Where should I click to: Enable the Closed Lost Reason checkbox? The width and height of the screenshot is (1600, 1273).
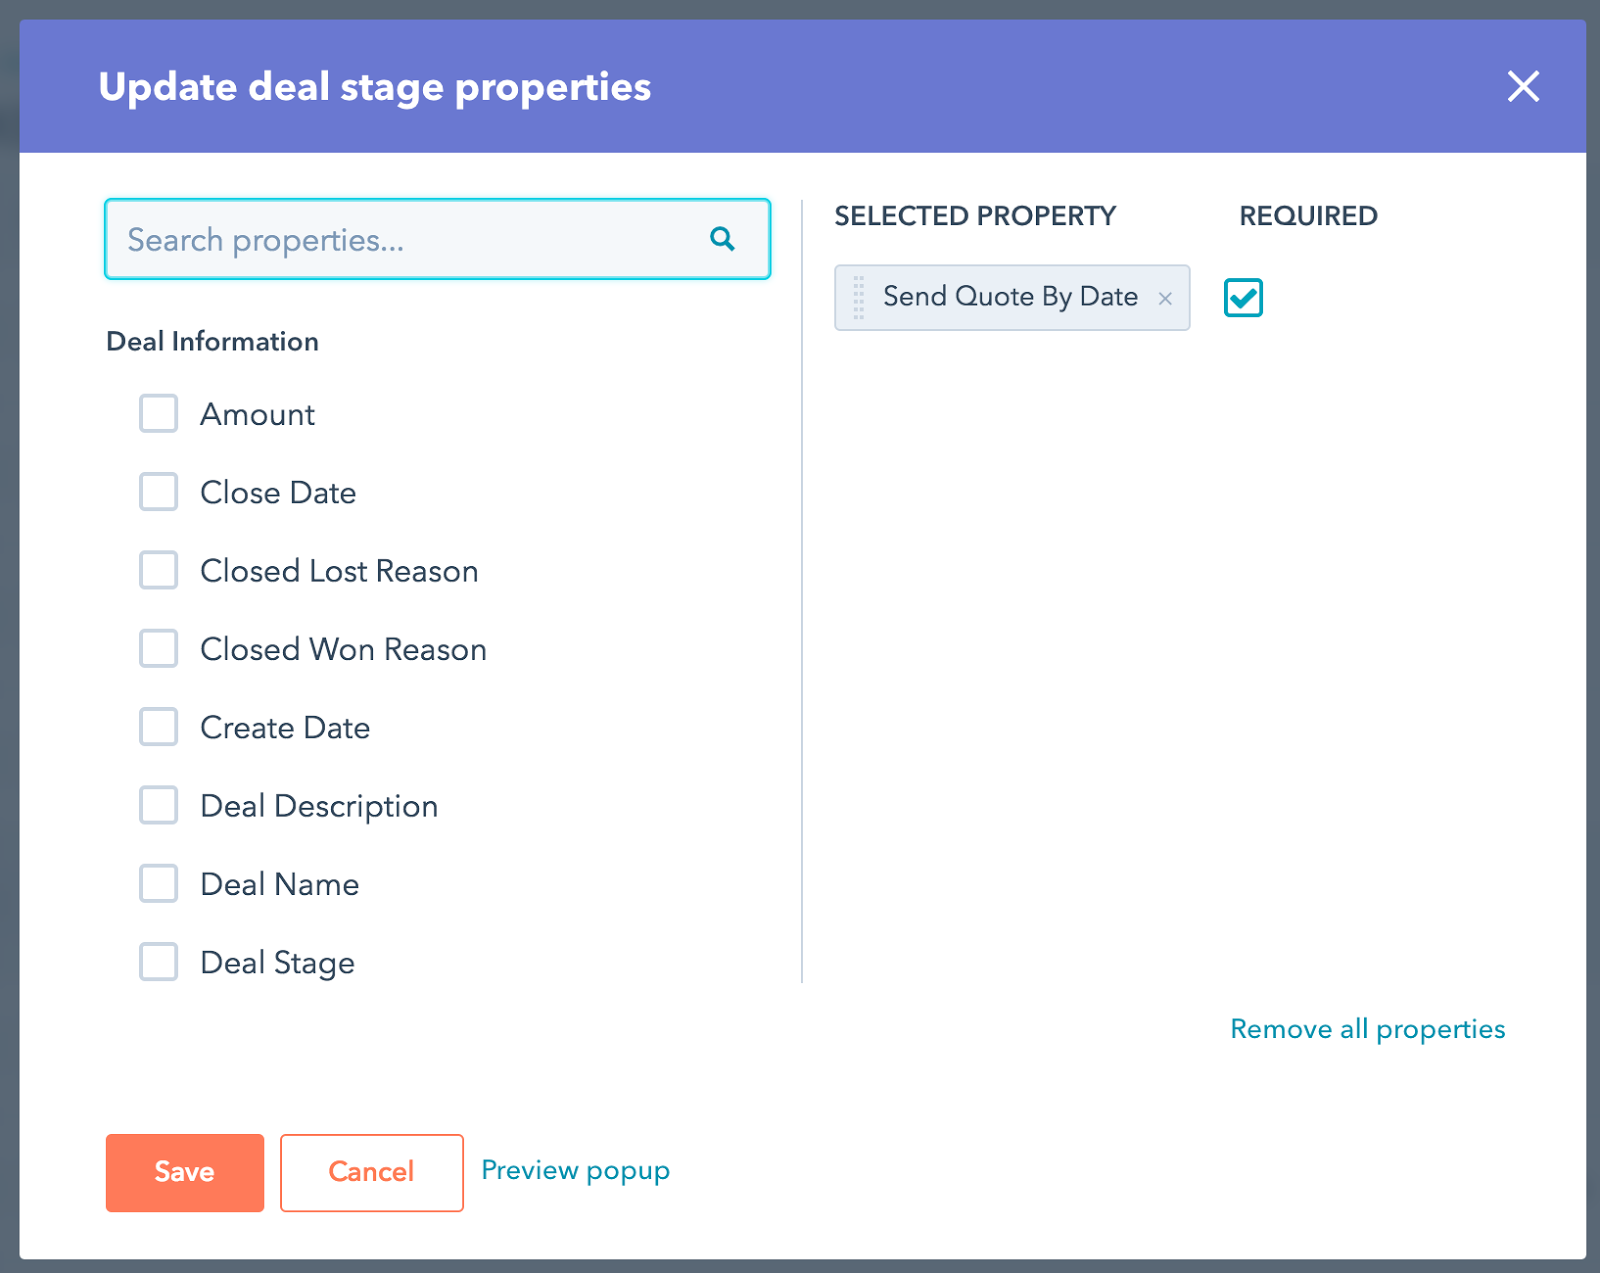[x=158, y=570]
